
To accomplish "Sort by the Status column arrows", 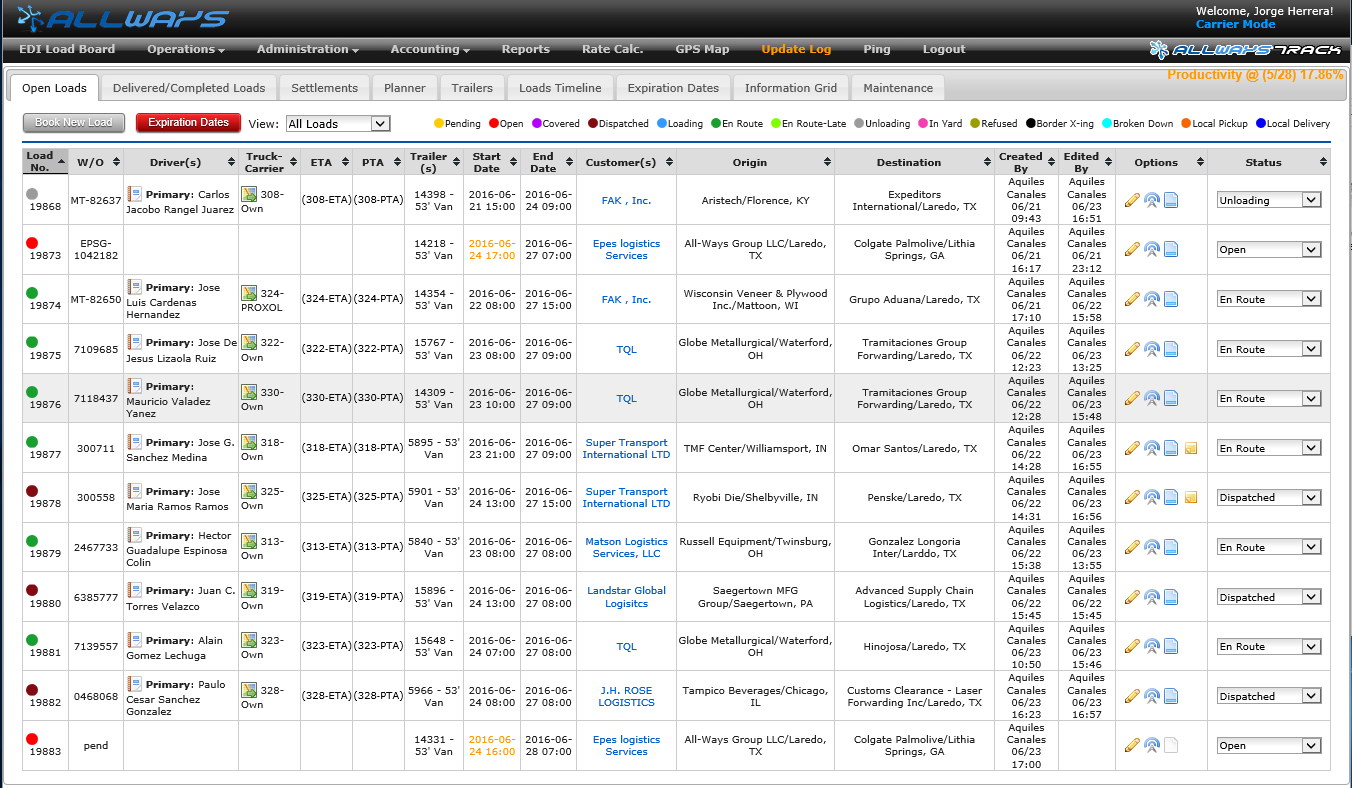I will (x=1324, y=162).
